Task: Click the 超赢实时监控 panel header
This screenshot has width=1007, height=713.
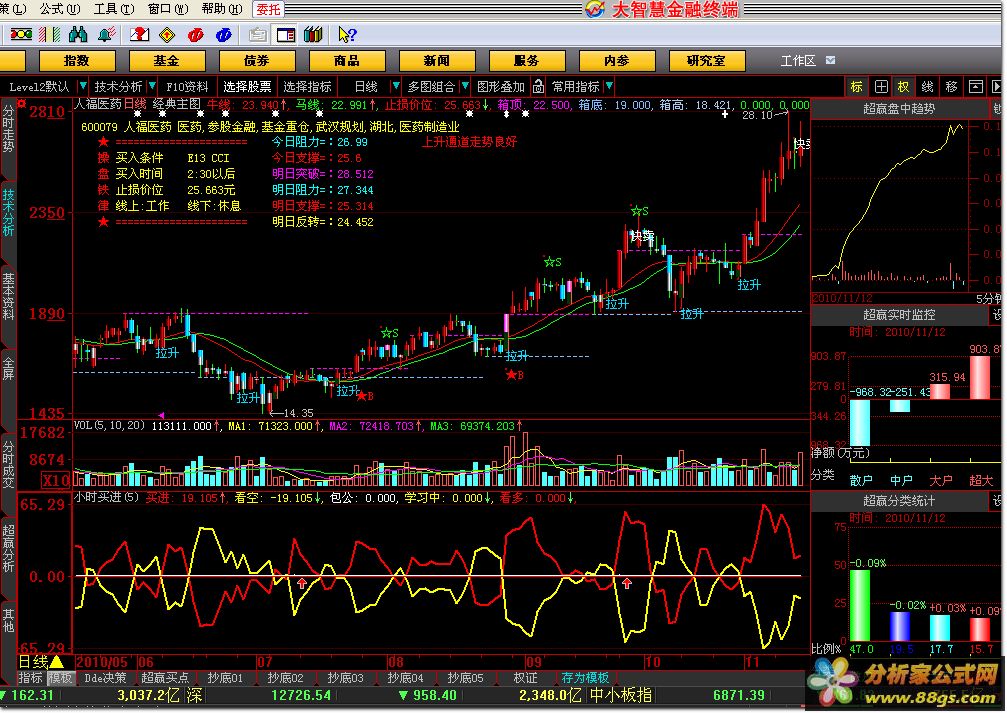Action: coord(898,315)
